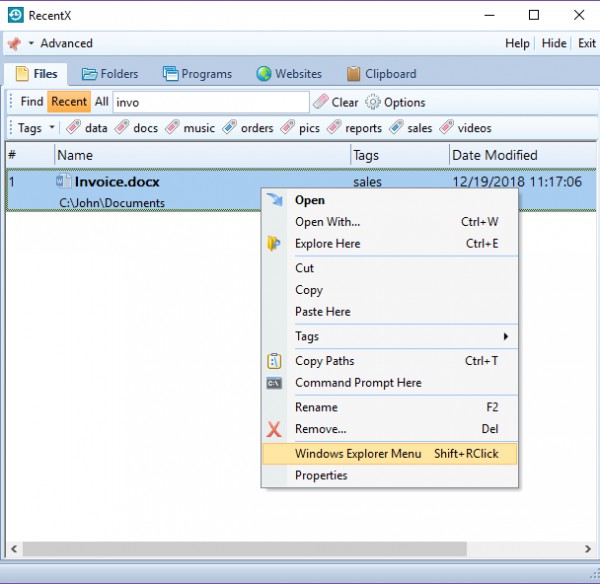Click the red pin icon
The width and height of the screenshot is (600, 584).
[15, 44]
